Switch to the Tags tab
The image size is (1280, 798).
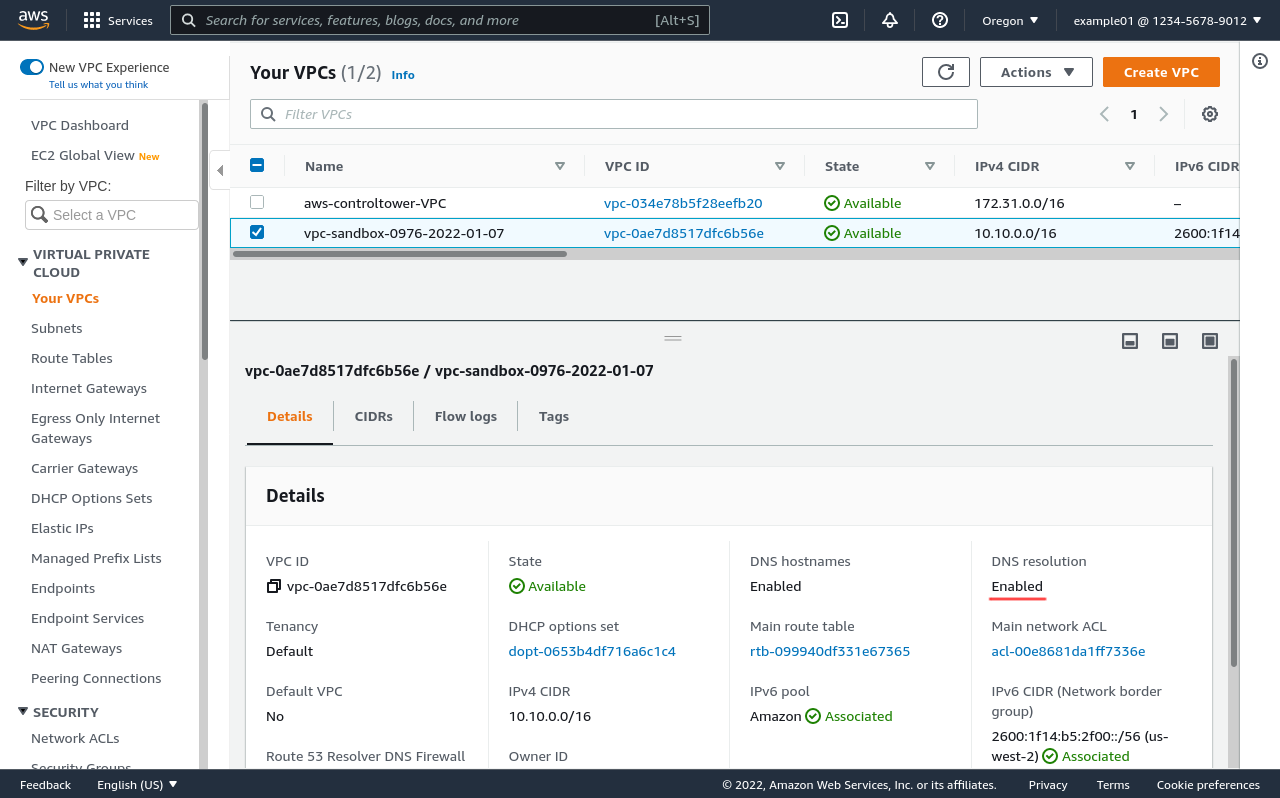click(x=554, y=416)
